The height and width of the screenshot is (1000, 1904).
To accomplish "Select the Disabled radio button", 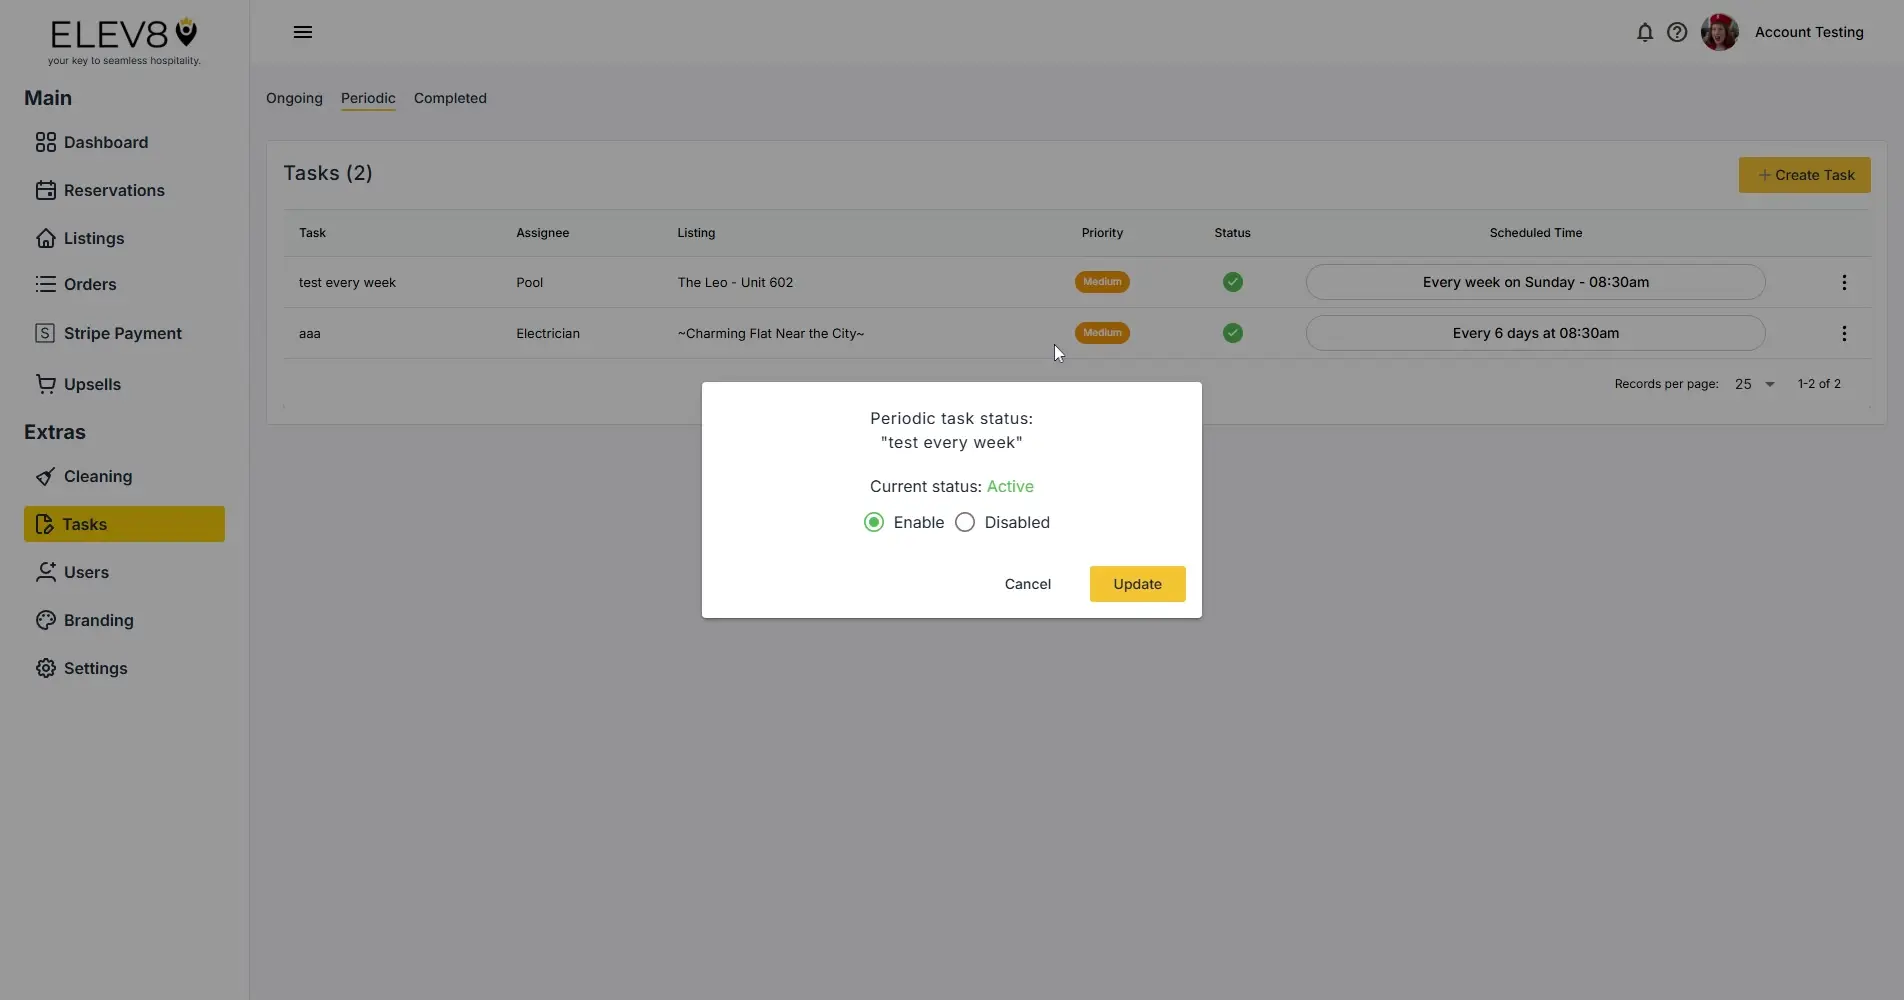I will pos(964,522).
